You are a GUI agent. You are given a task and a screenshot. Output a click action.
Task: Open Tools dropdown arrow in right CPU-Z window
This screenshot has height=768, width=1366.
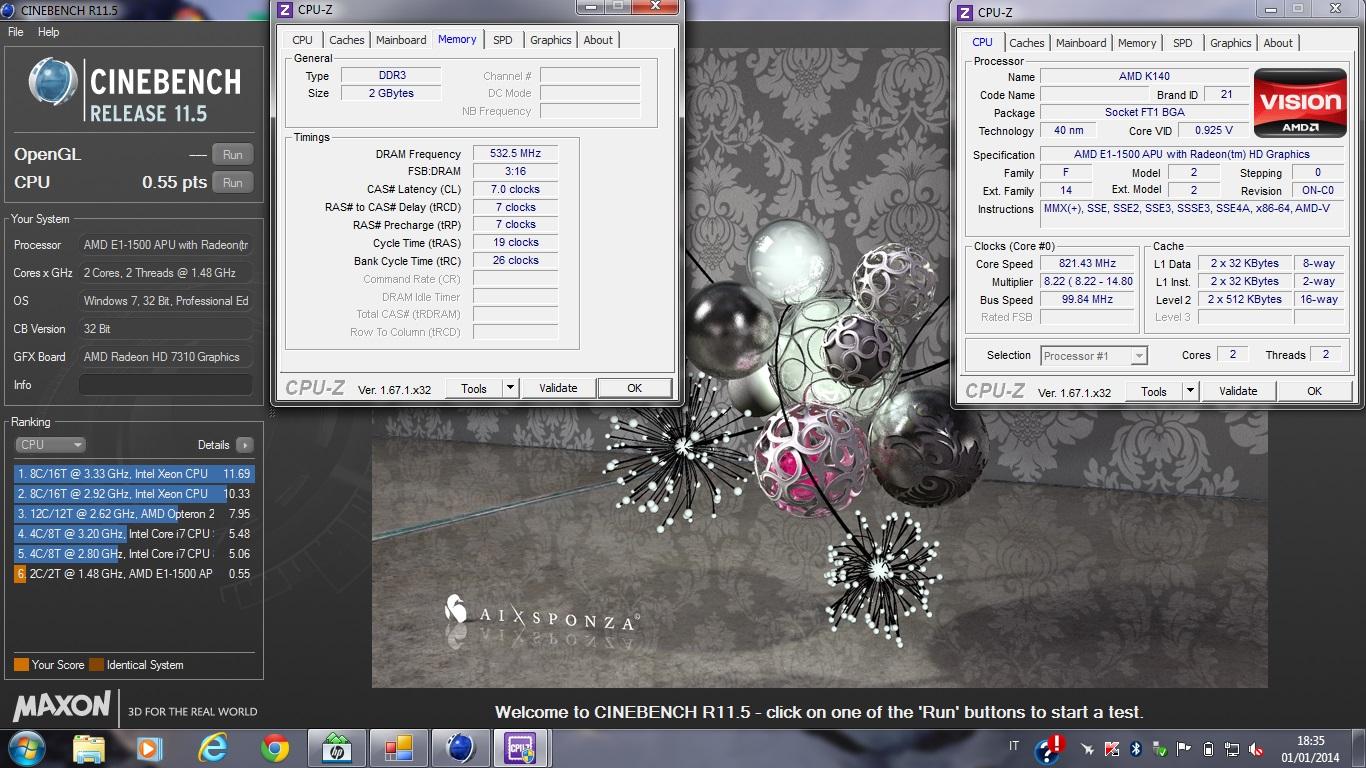(1189, 391)
